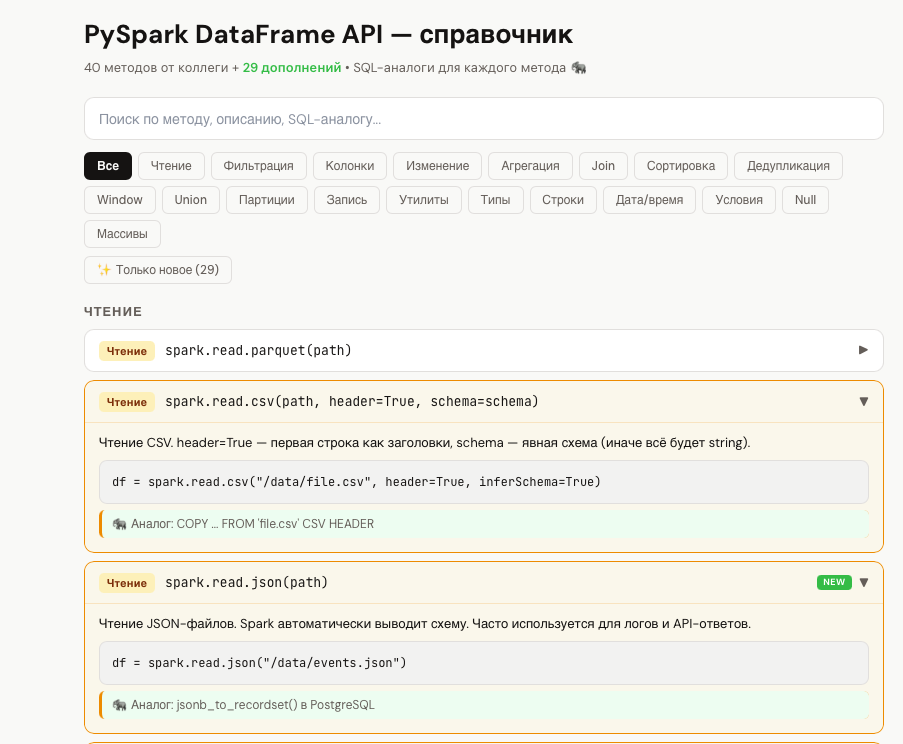Collapse the spark.read.csv method card

click(x=863, y=401)
